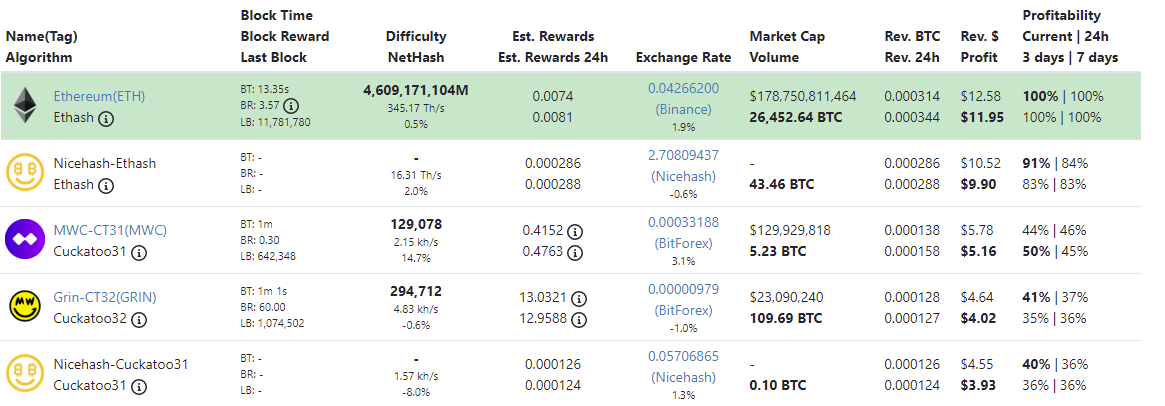Open the Ethereum(ETH) coin link
The width and height of the screenshot is (1165, 406).
tap(99, 96)
